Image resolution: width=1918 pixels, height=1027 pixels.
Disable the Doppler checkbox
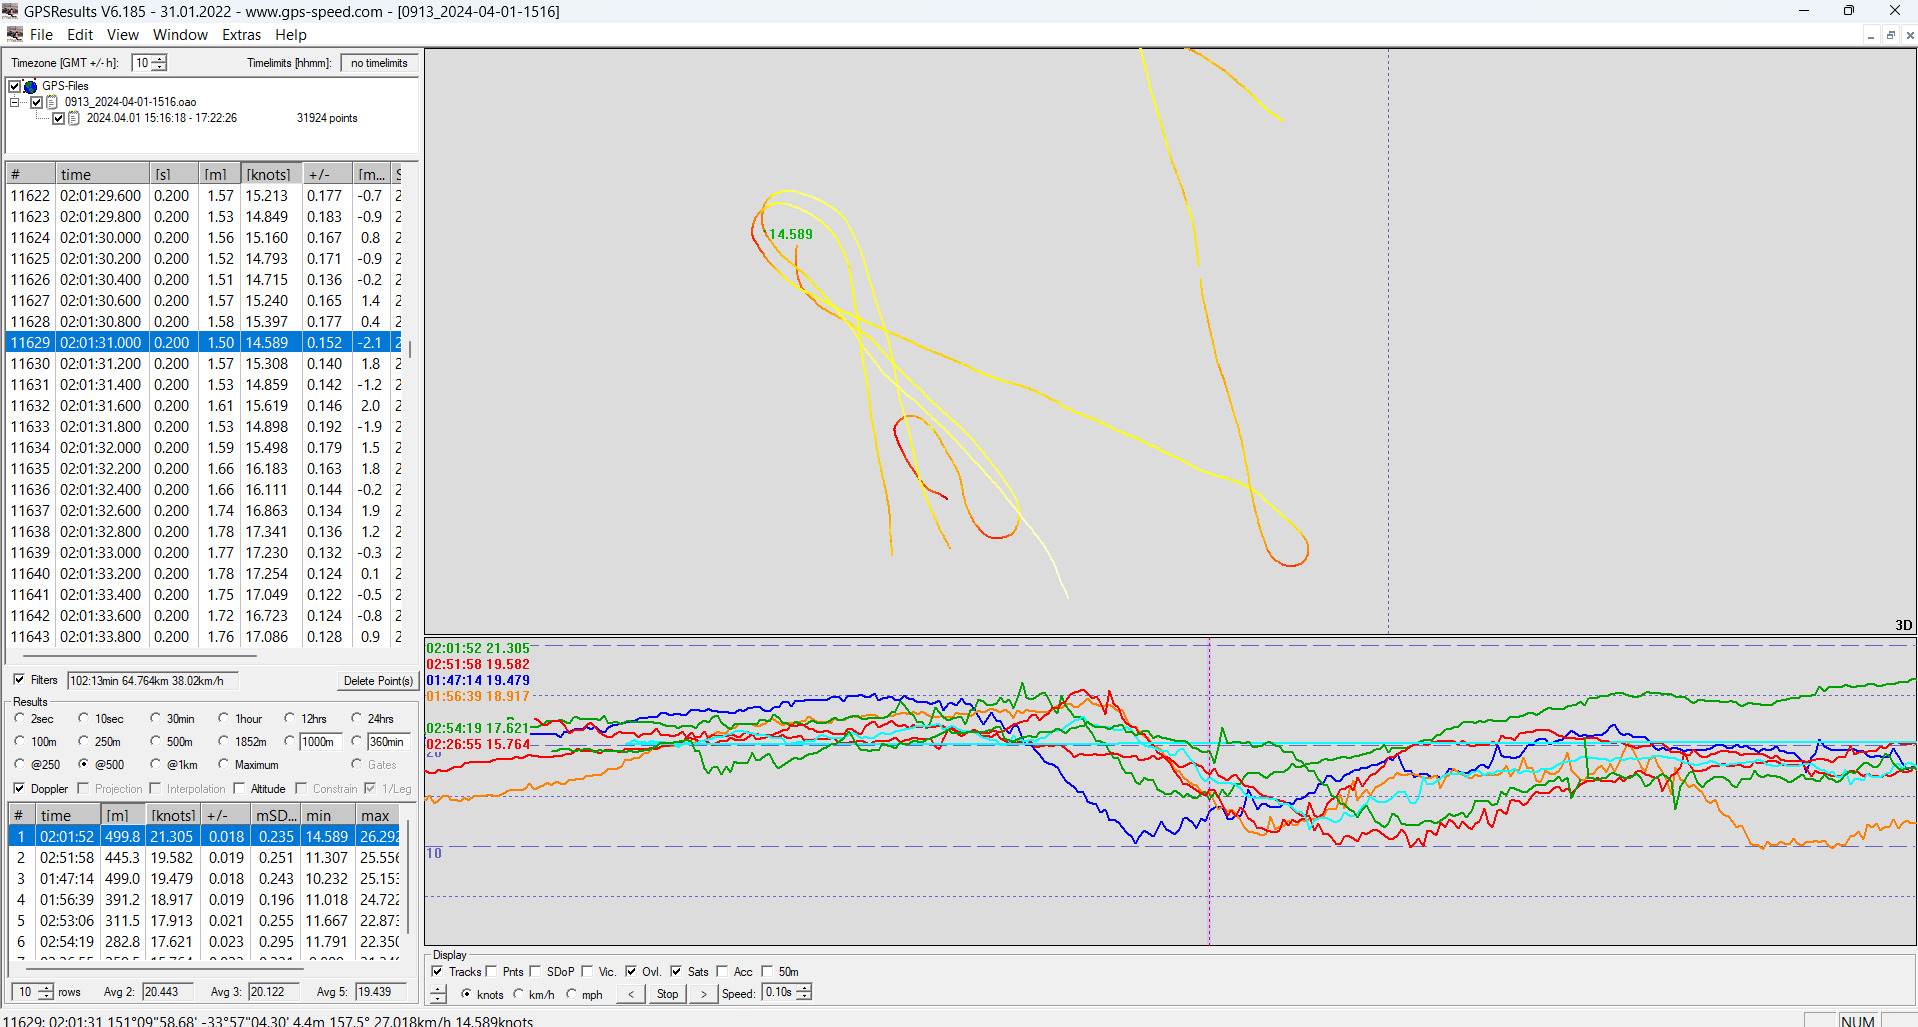[19, 788]
